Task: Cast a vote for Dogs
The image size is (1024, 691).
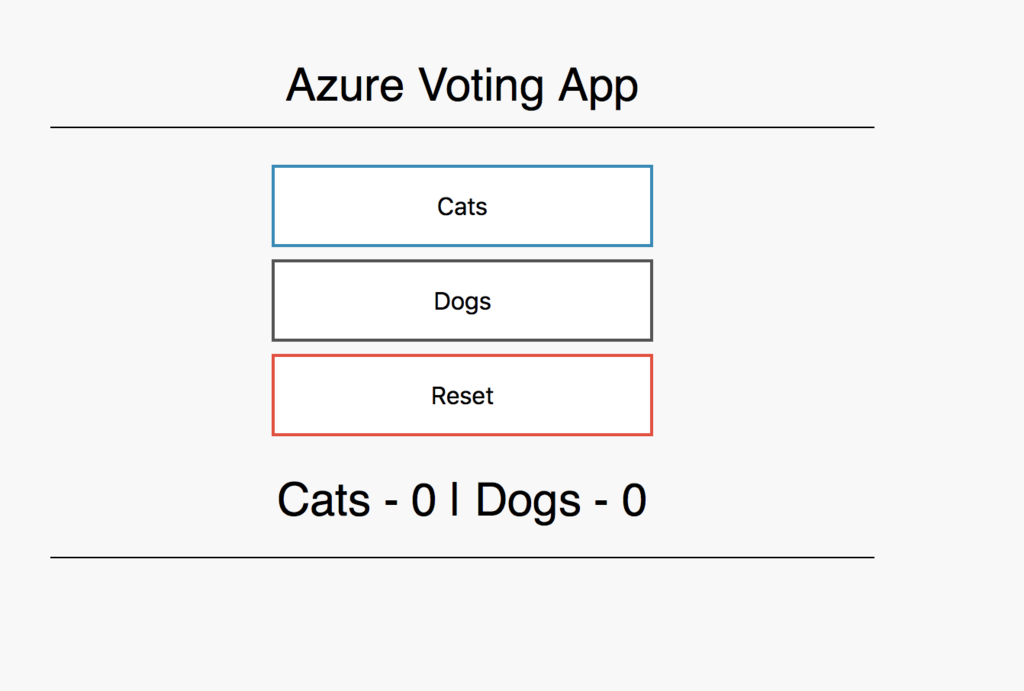Action: click(x=462, y=301)
